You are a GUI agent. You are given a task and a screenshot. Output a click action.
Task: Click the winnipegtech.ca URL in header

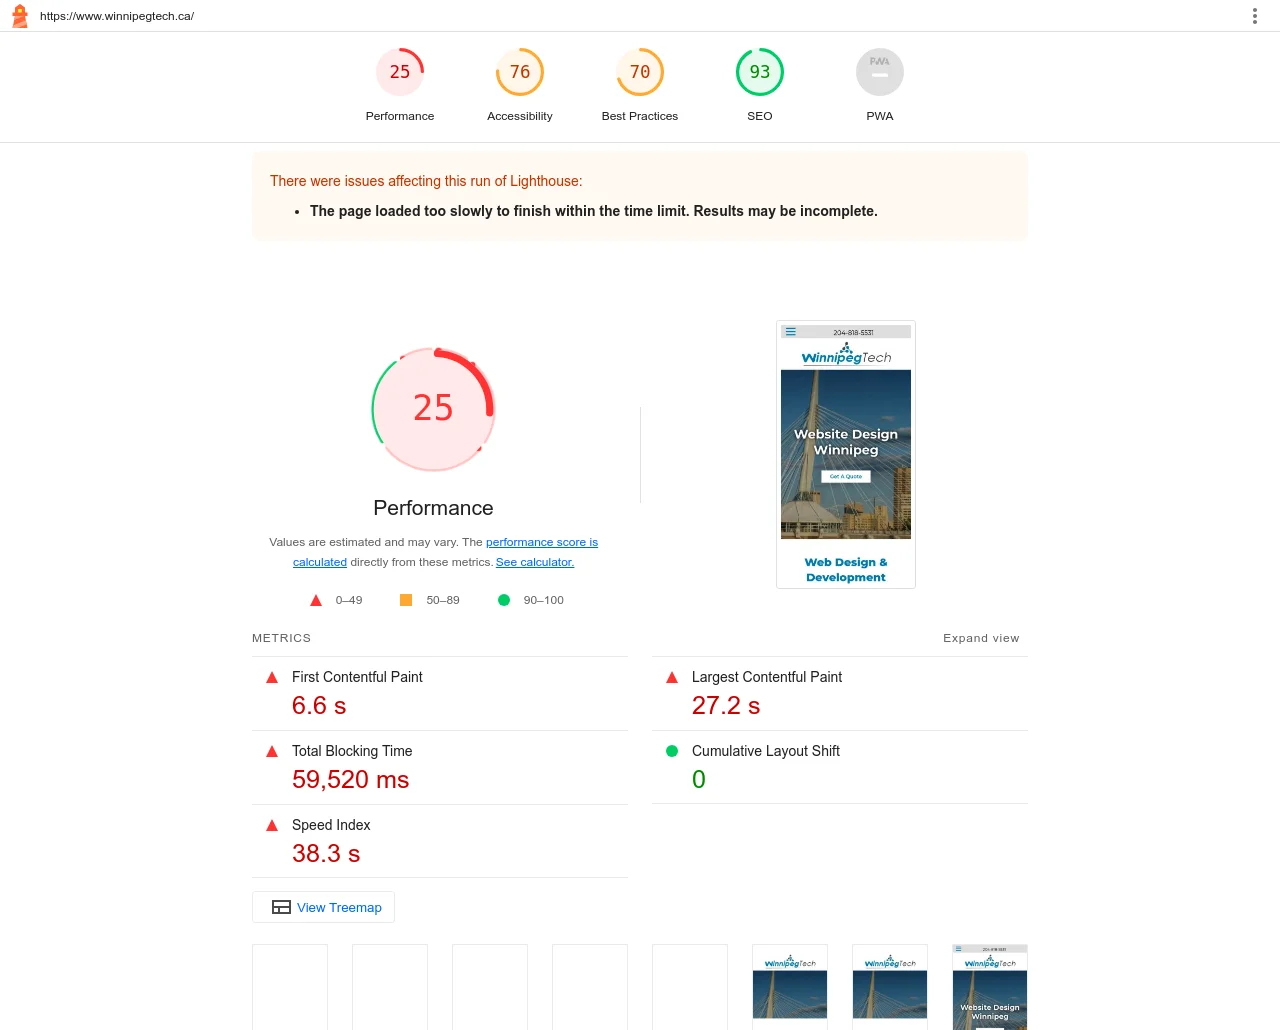[x=117, y=16]
